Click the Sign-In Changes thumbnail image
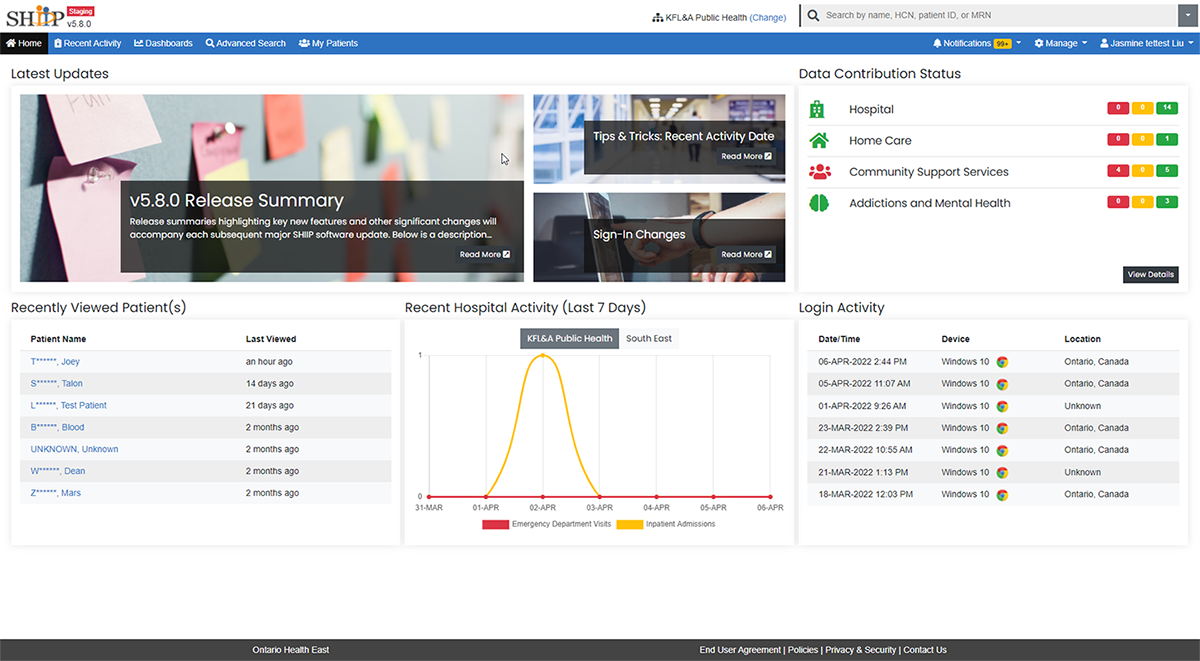 [x=659, y=237]
